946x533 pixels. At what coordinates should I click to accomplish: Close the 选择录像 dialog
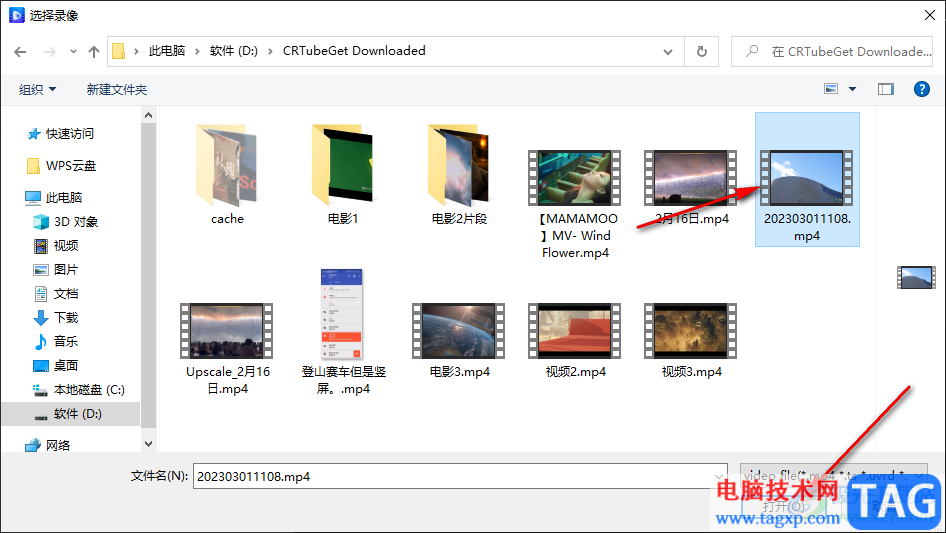(x=930, y=15)
